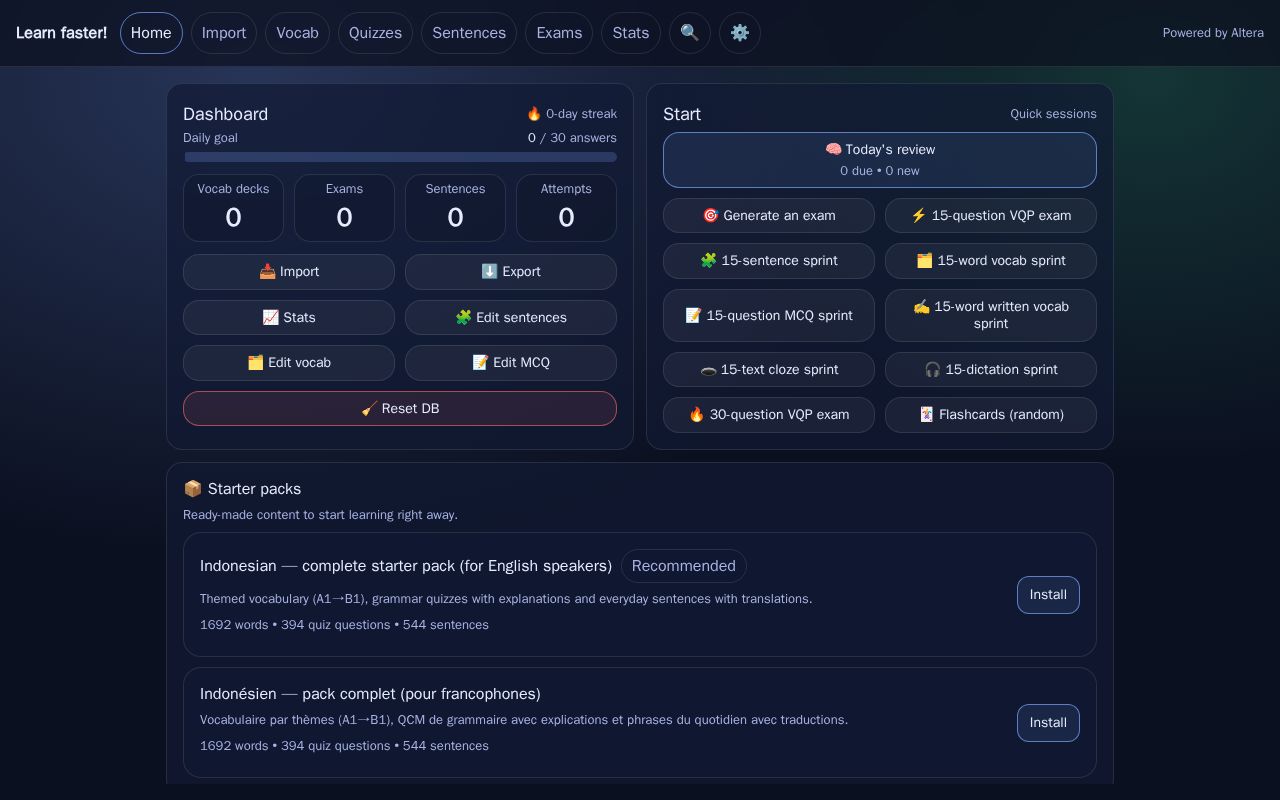Open Flashcards (random)
The width and height of the screenshot is (1280, 800).
click(991, 415)
